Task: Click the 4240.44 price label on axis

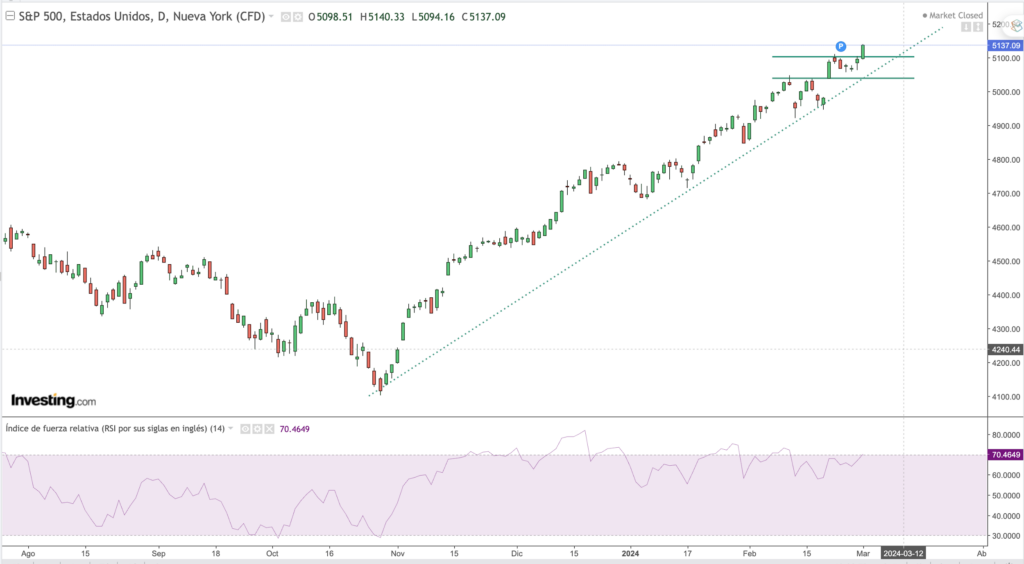Action: click(x=1003, y=350)
